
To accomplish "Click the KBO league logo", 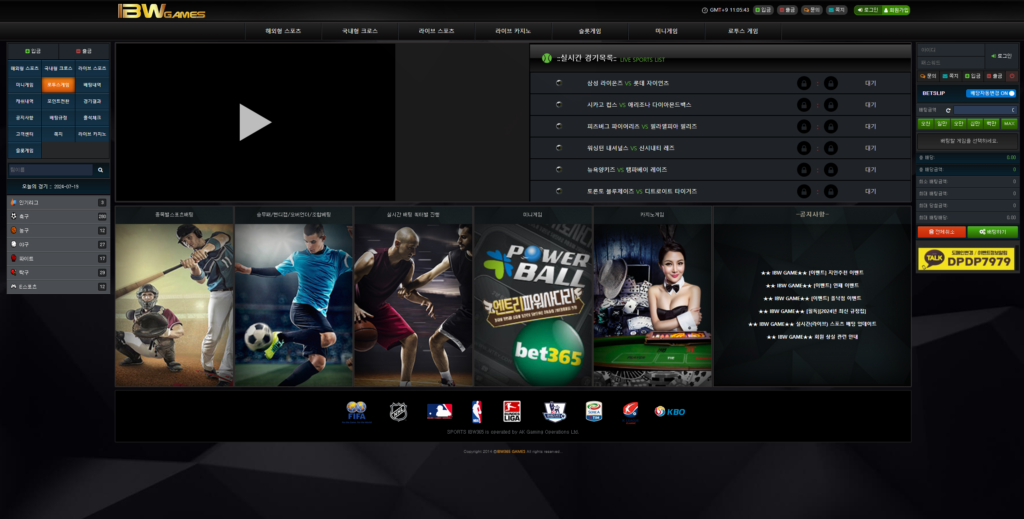I will pyautogui.click(x=669, y=411).
